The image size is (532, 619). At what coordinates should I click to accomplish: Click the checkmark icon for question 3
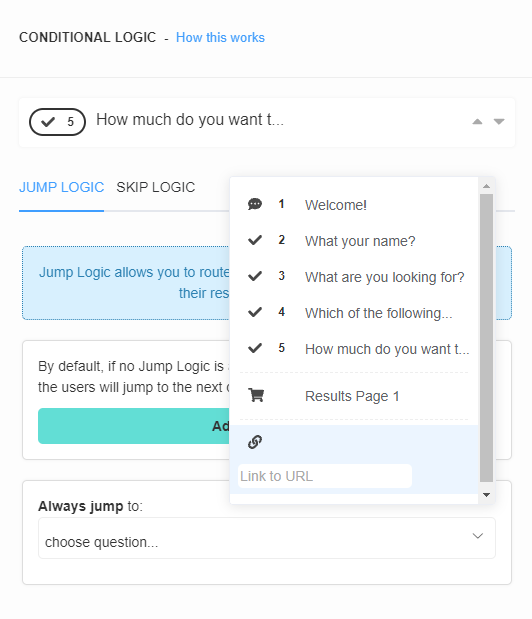255,276
